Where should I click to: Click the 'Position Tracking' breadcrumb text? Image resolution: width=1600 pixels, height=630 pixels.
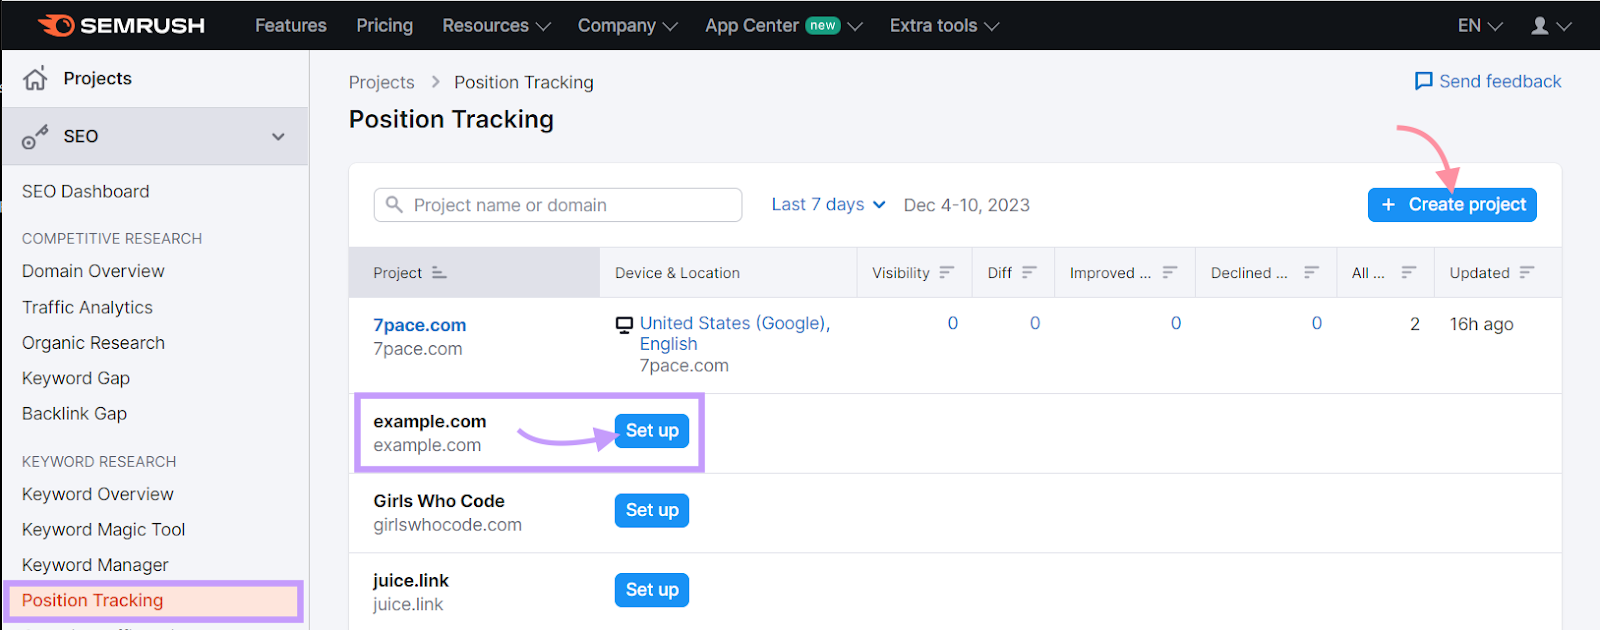click(x=523, y=82)
